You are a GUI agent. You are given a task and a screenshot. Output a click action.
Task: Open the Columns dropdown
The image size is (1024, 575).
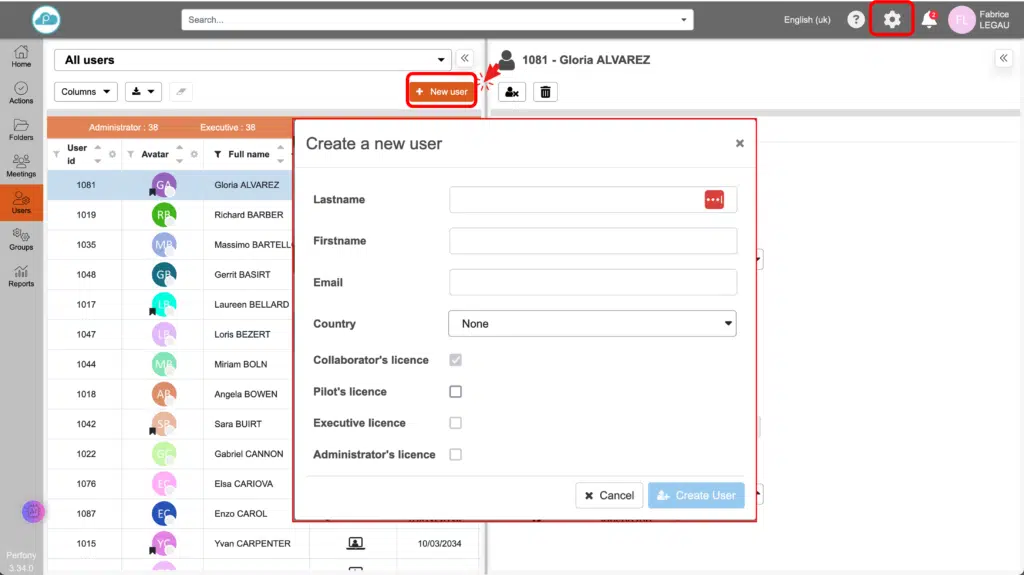point(86,92)
